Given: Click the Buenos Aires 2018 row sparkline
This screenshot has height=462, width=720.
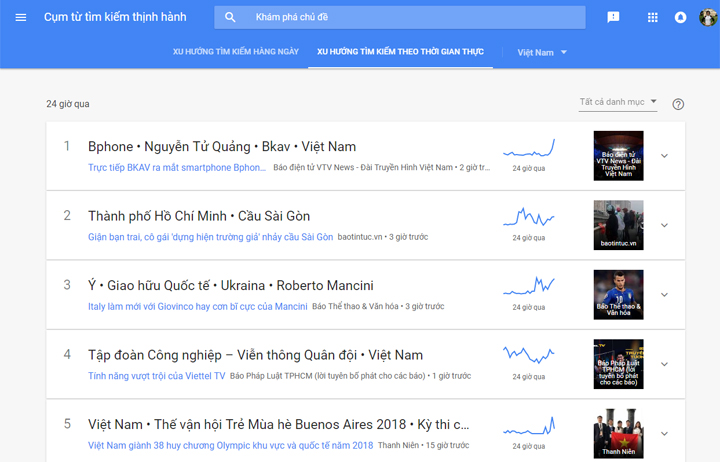Looking at the screenshot, I should pos(529,426).
